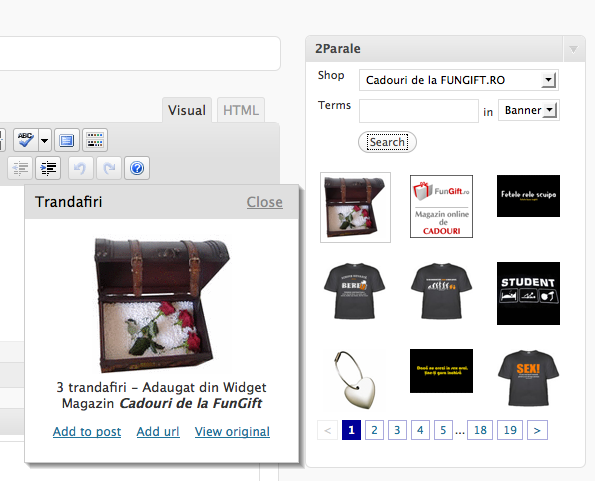Image resolution: width=595 pixels, height=481 pixels.
Task: Click the redo arrow icon
Action: point(109,168)
